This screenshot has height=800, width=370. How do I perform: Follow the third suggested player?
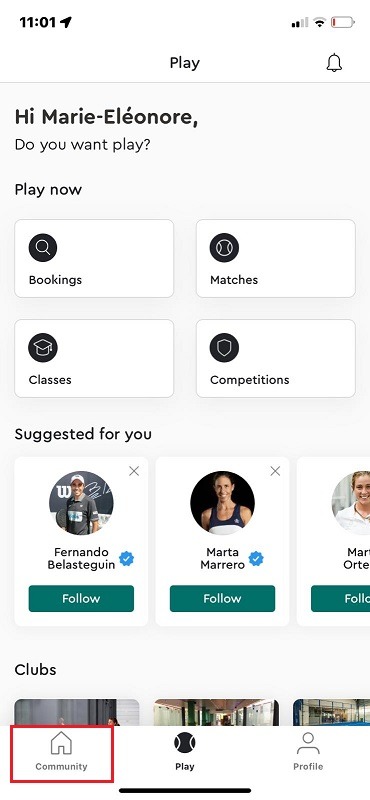click(340, 598)
